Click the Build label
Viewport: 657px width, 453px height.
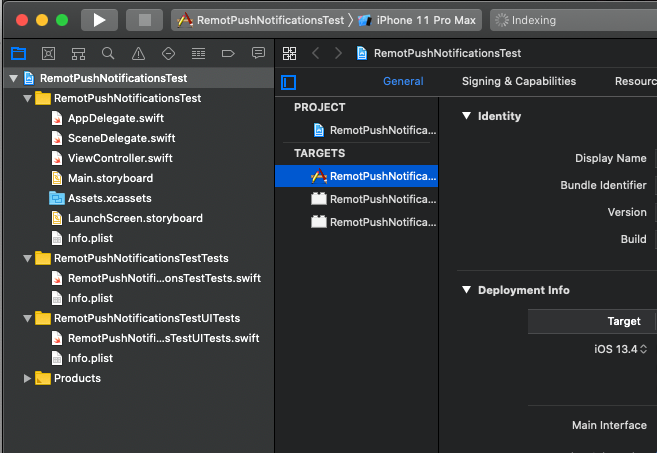click(633, 239)
